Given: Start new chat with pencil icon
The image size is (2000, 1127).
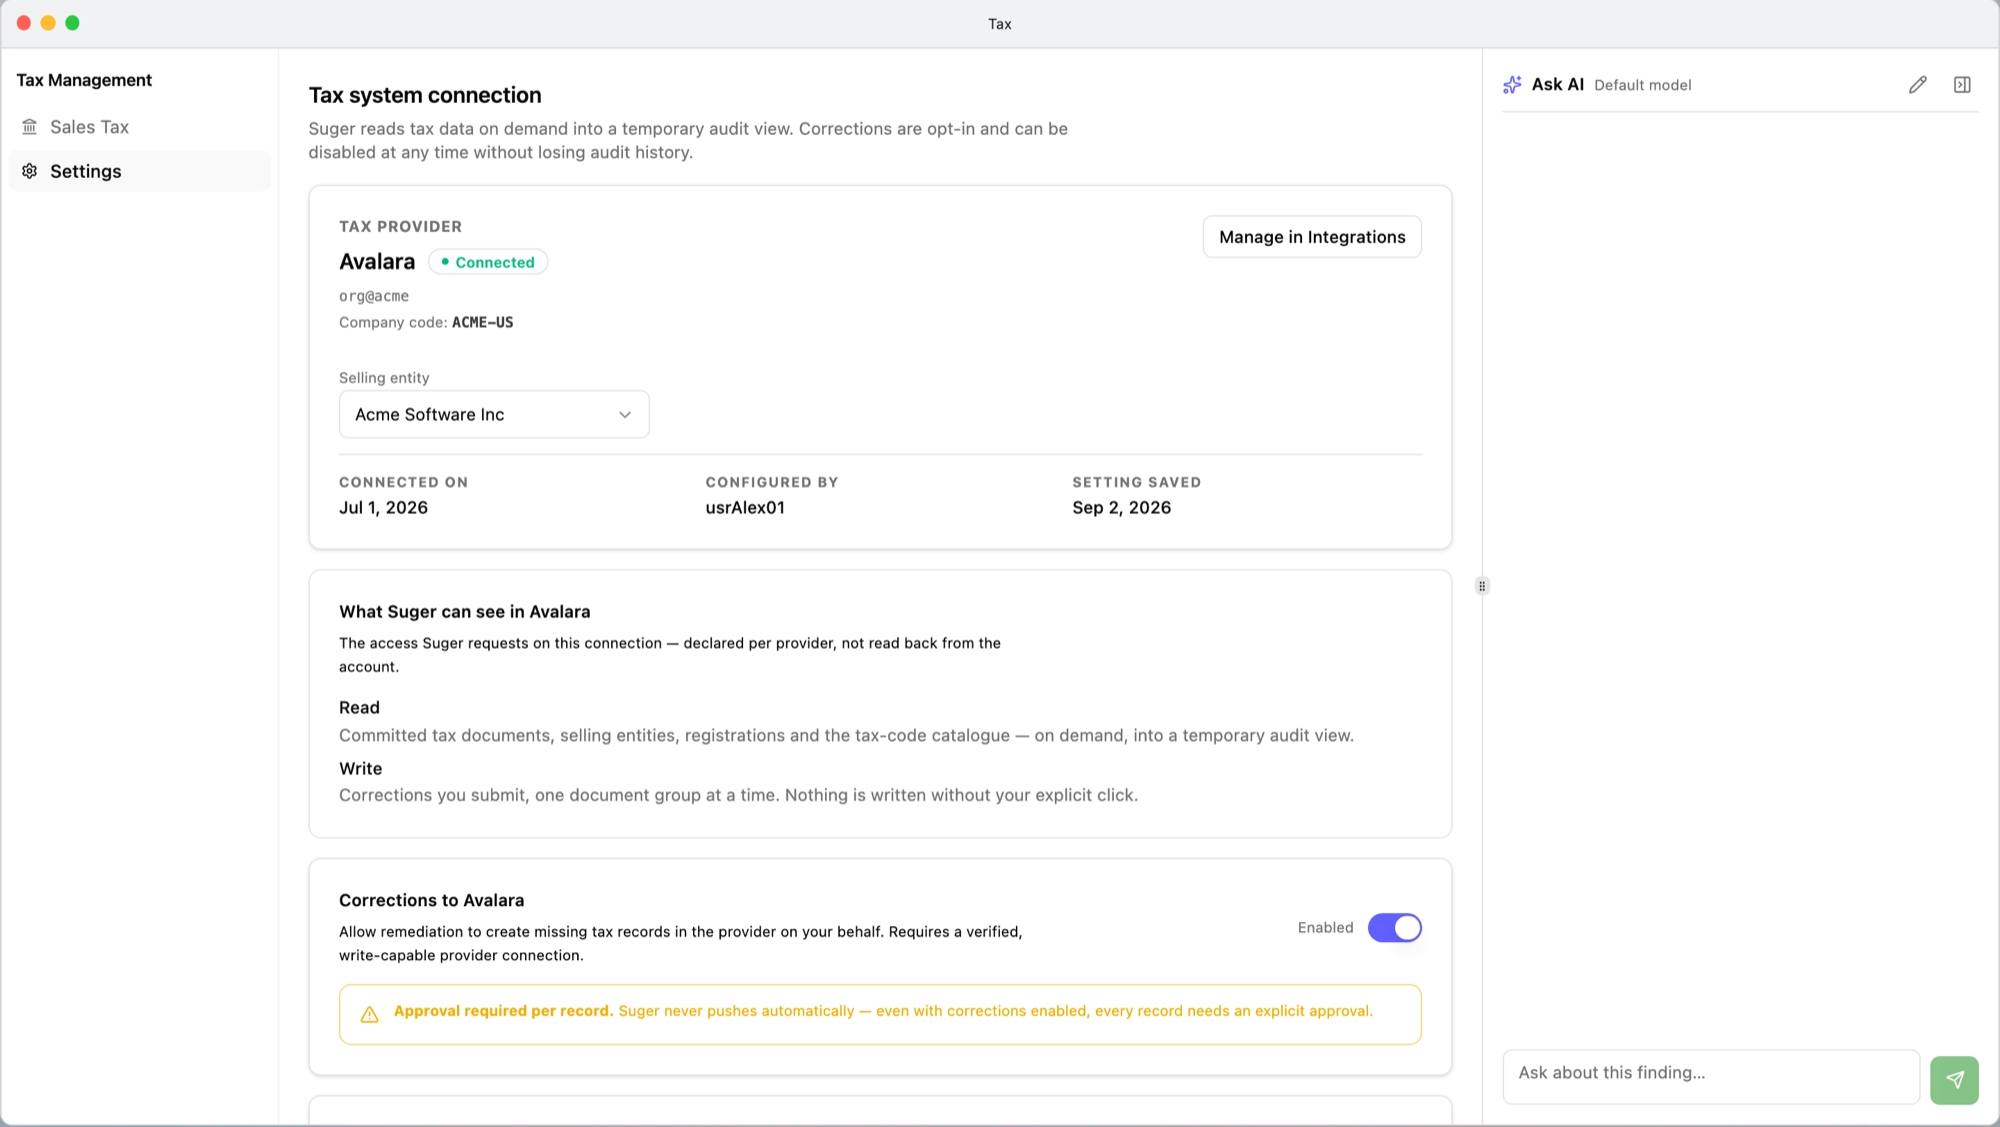Looking at the screenshot, I should pos(1917,85).
